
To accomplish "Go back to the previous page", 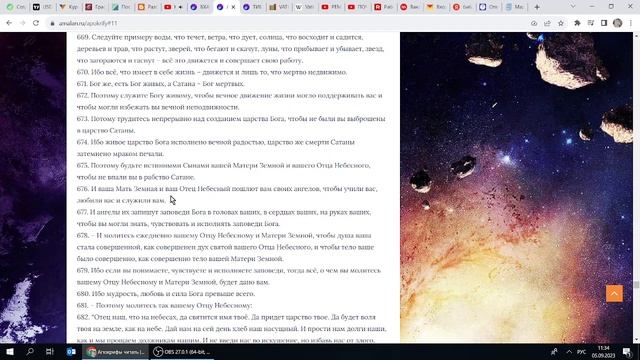I will coord(9,23).
